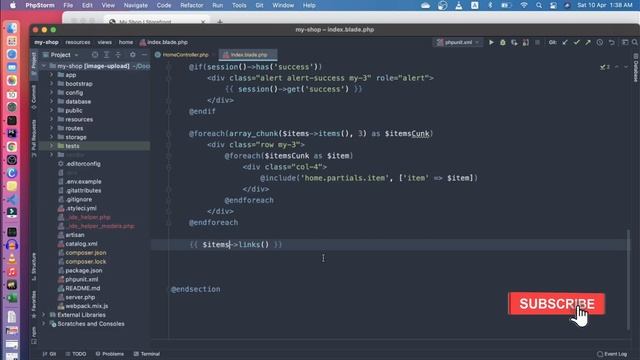Open the Pull Requests tool window strip
Viewport: 640px width, 360px height.
pyautogui.click(x=34, y=138)
